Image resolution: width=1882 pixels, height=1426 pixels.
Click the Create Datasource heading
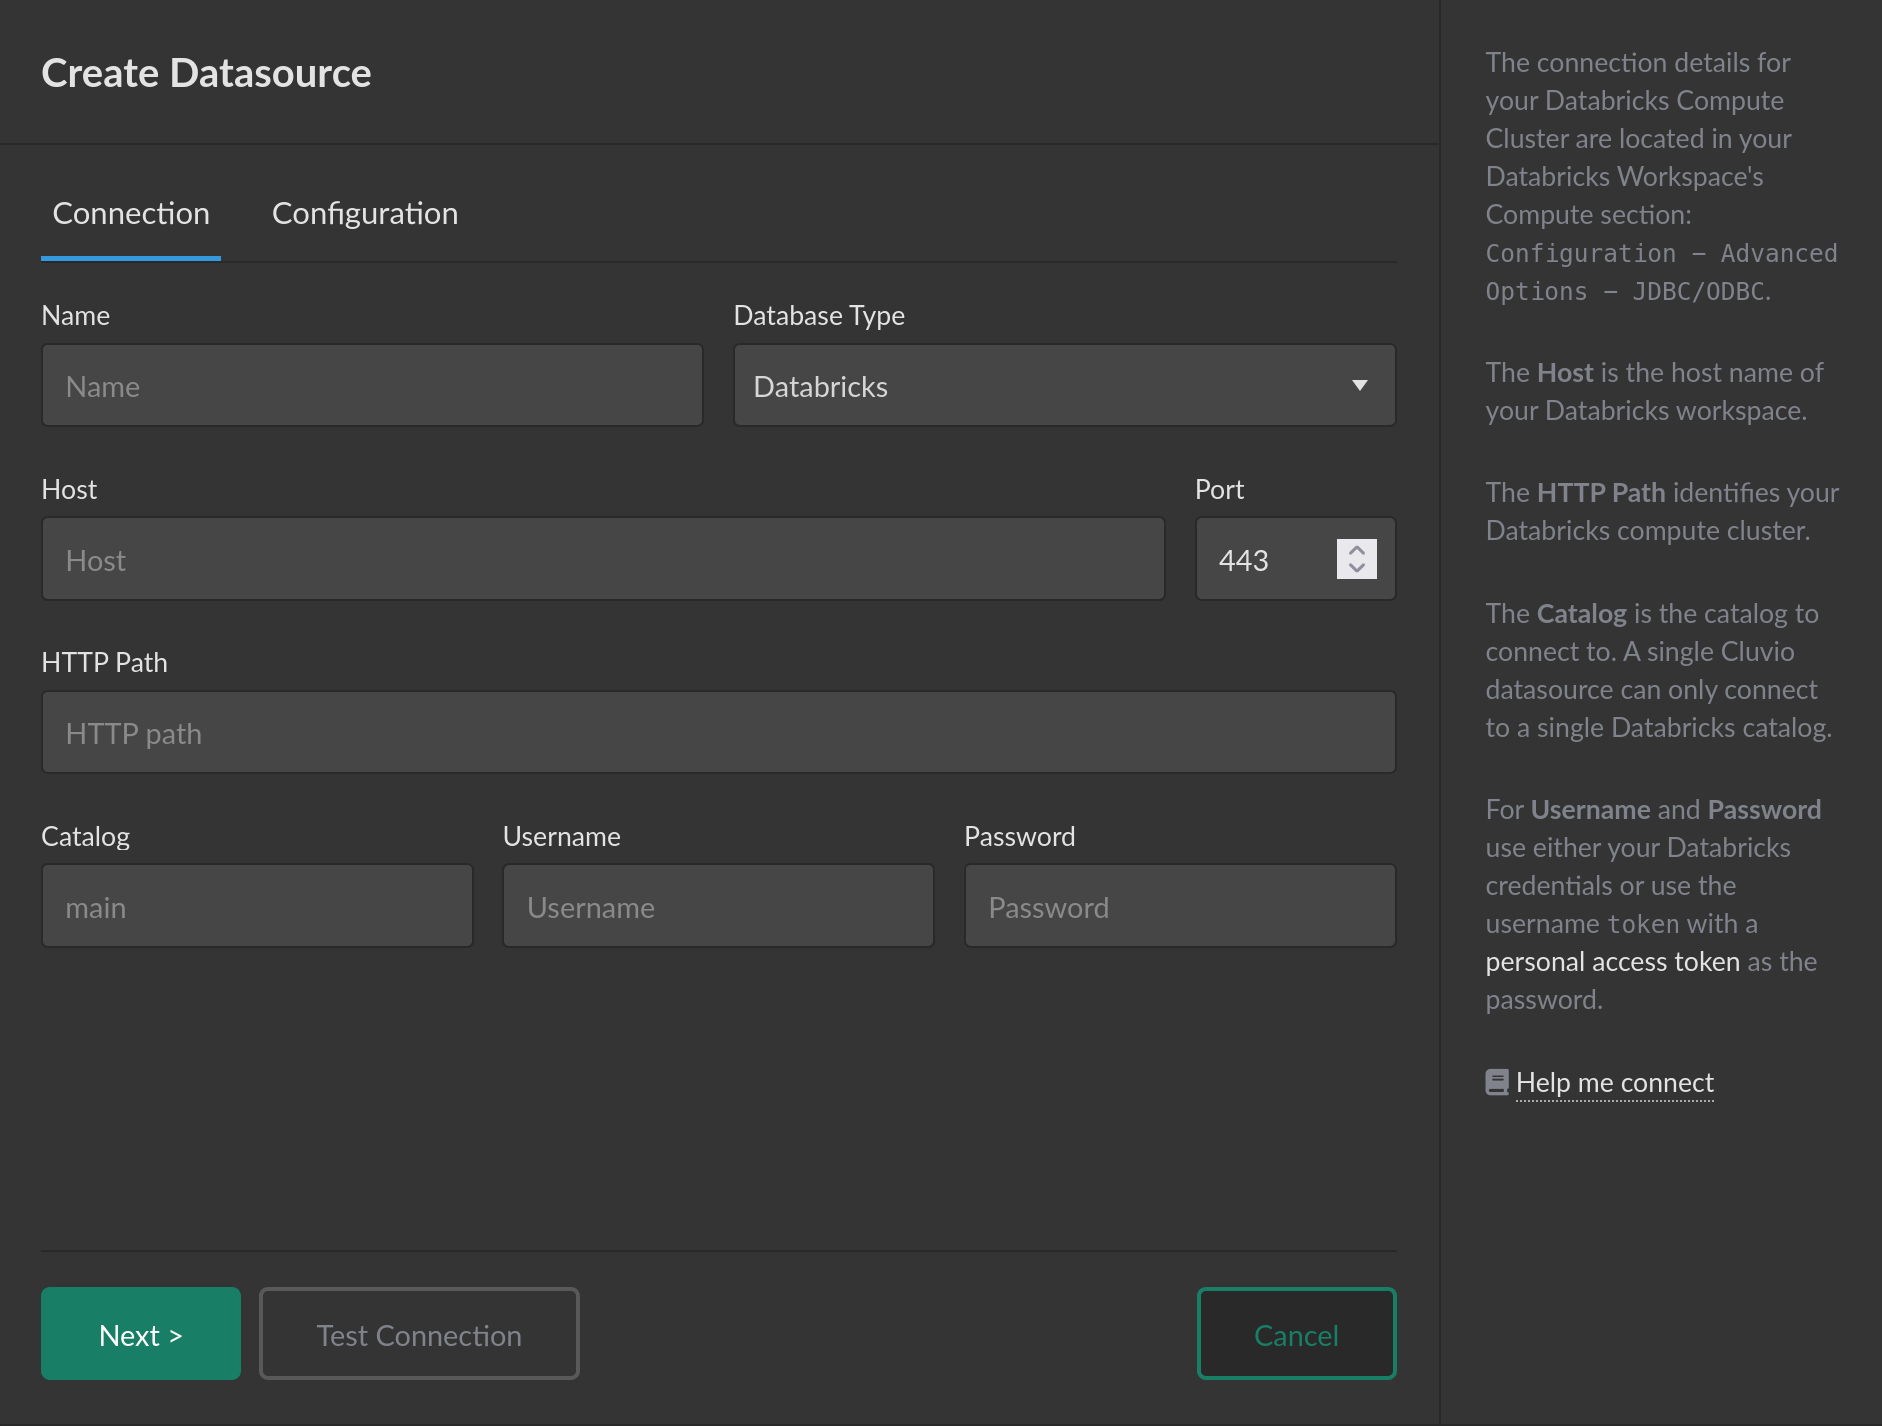point(206,73)
